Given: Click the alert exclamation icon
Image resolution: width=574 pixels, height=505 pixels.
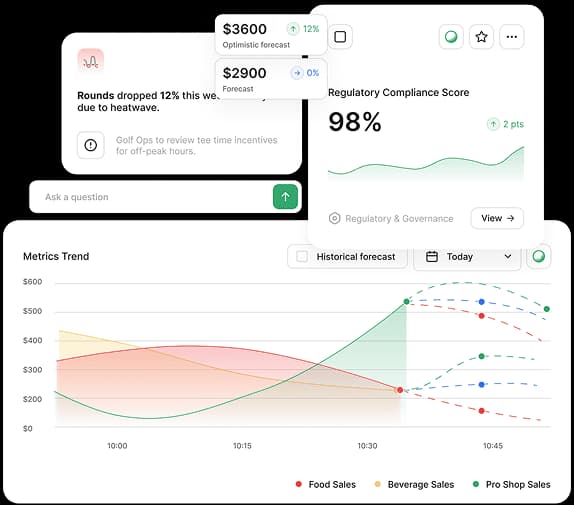Looking at the screenshot, I should pyautogui.click(x=90, y=145).
